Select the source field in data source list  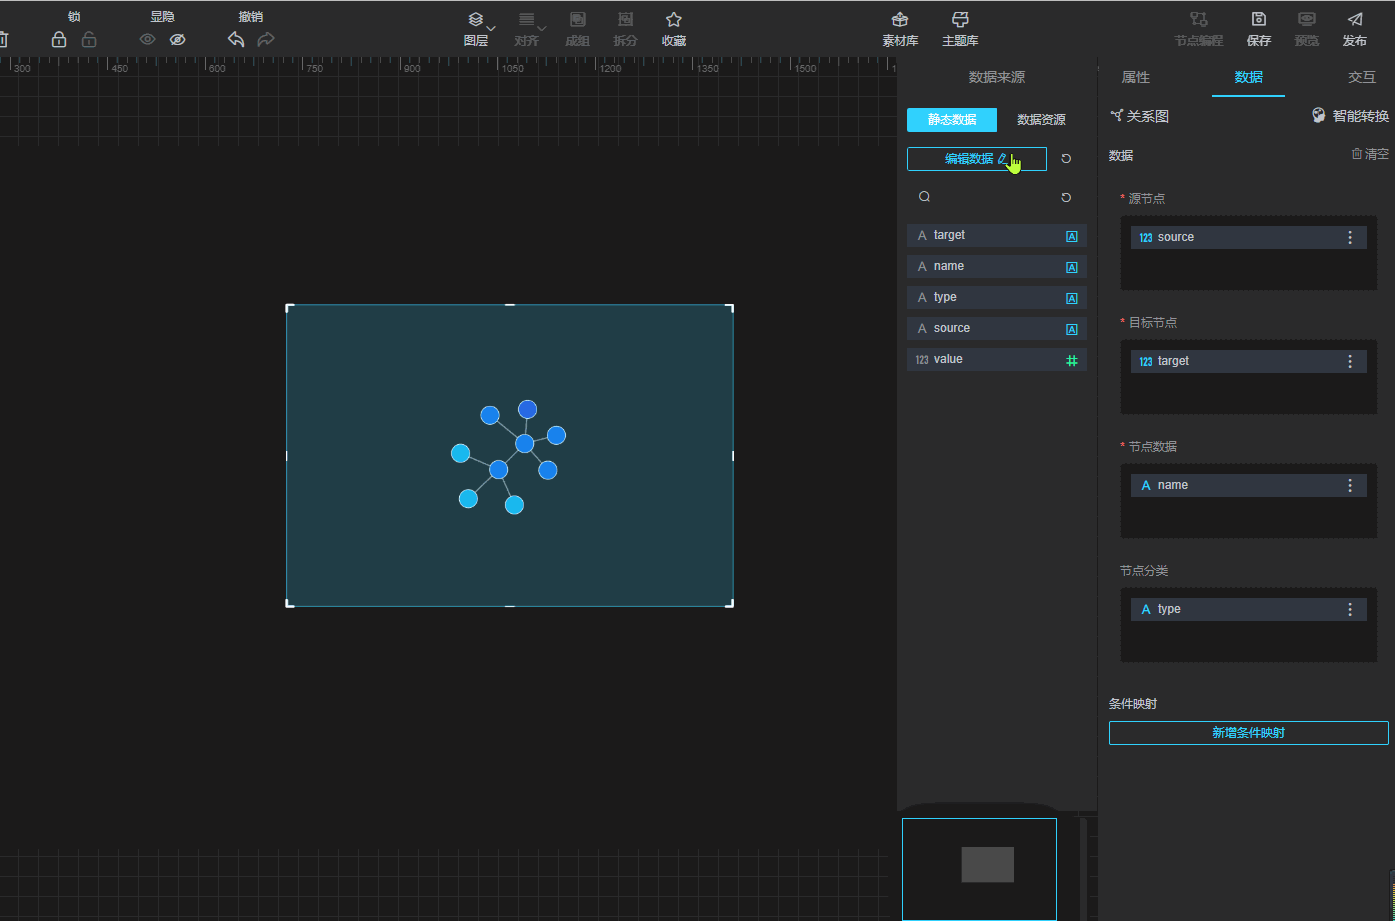click(997, 329)
